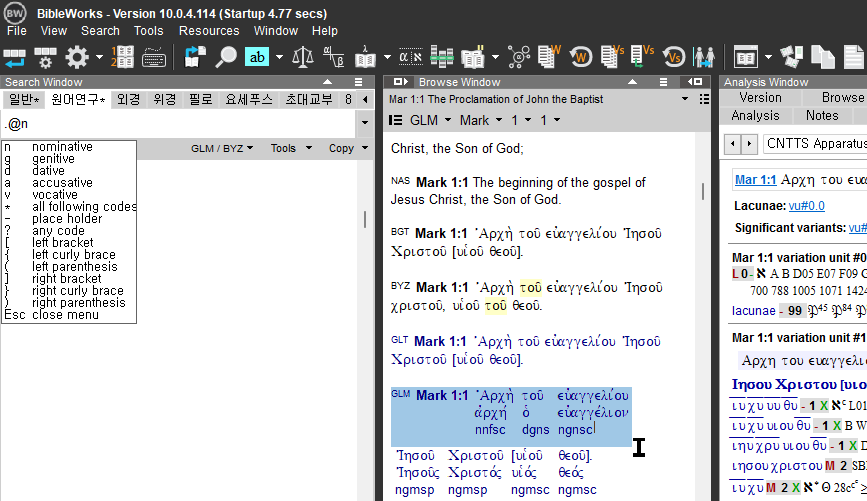Switch to the Notes tab in Analysis Window

click(822, 116)
